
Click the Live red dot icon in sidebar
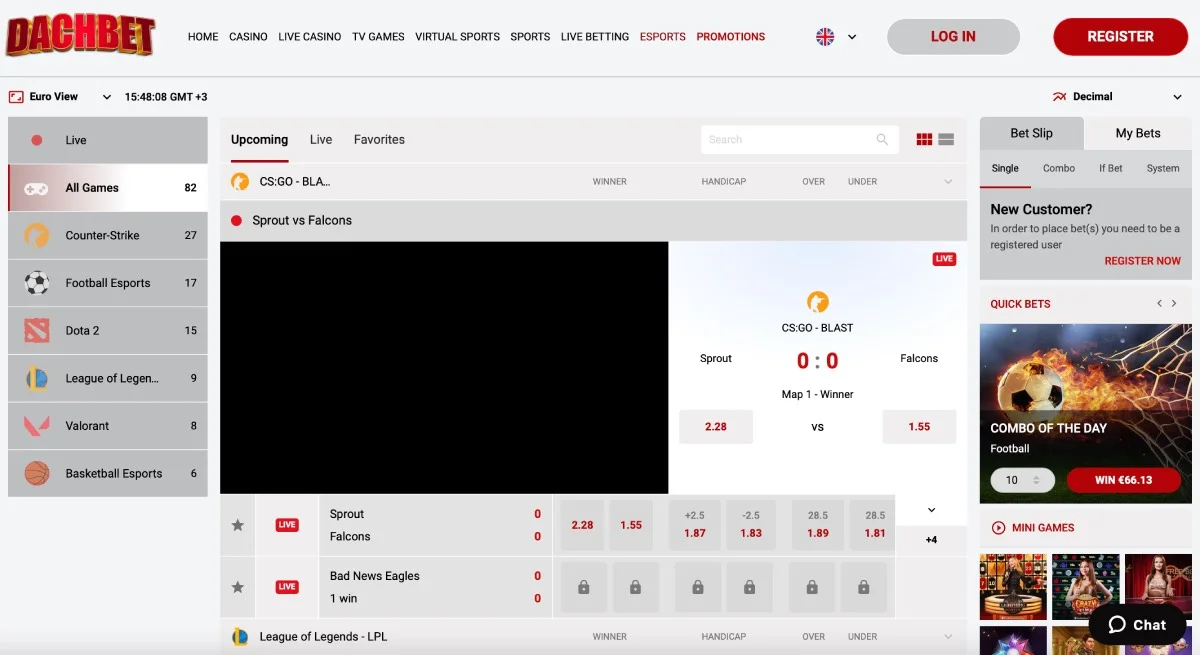37,140
